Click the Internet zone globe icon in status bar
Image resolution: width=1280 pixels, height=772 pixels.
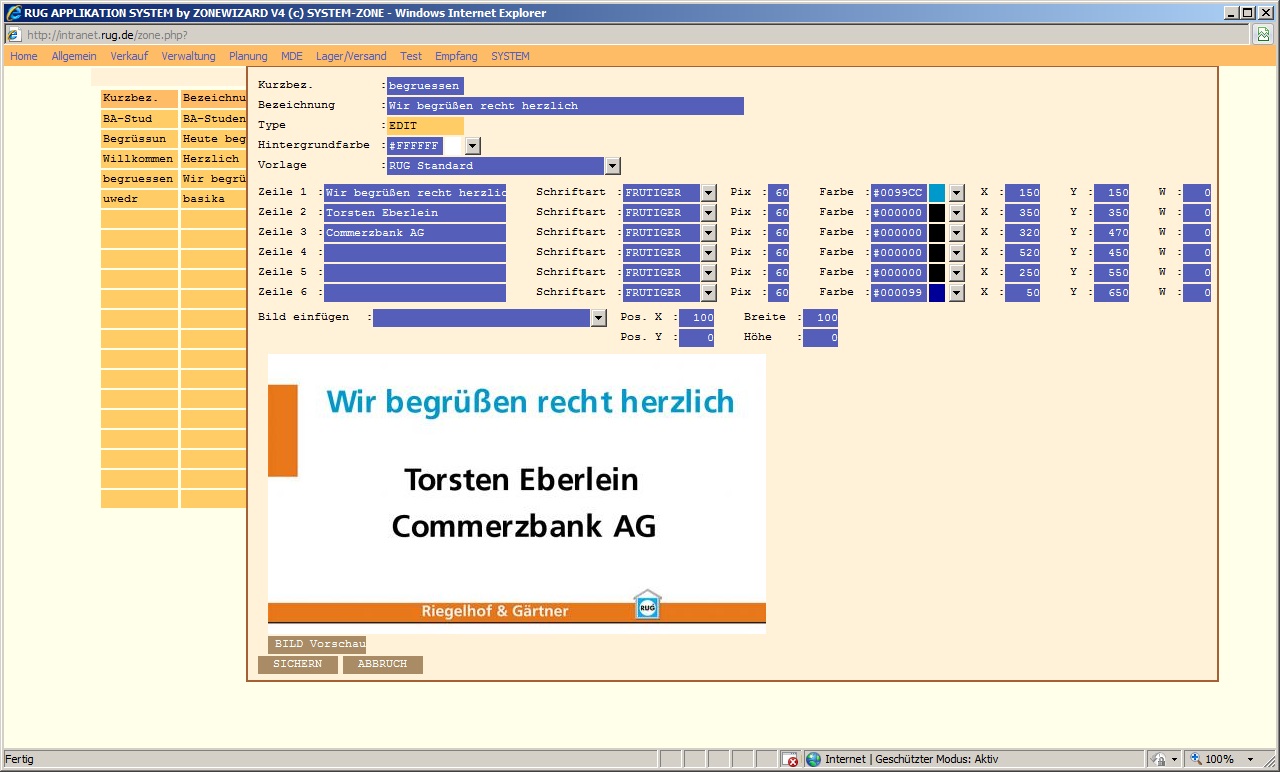tap(813, 759)
